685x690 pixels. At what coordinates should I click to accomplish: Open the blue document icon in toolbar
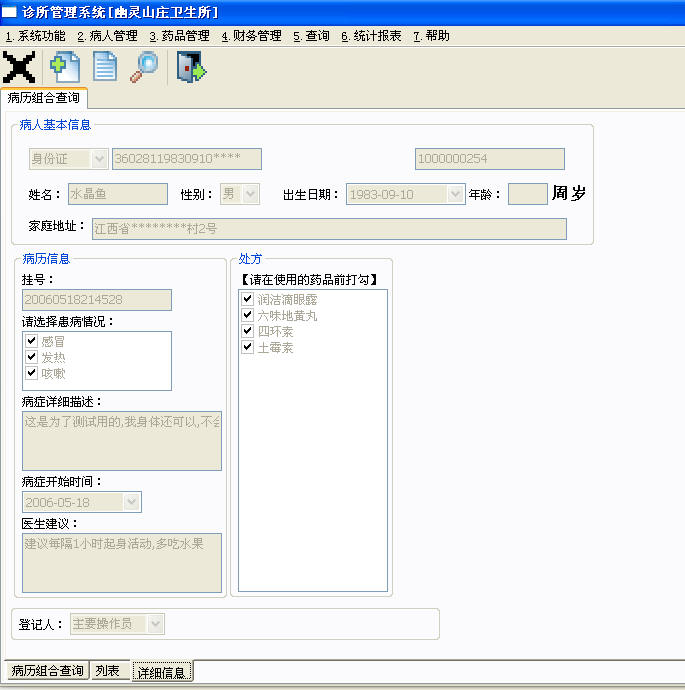[x=105, y=66]
